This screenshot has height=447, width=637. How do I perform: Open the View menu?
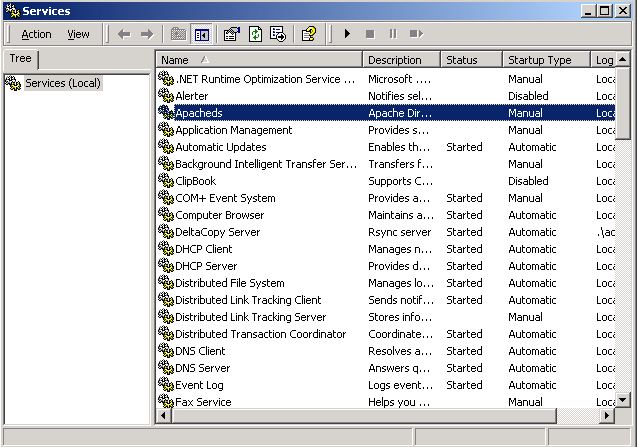click(x=78, y=34)
